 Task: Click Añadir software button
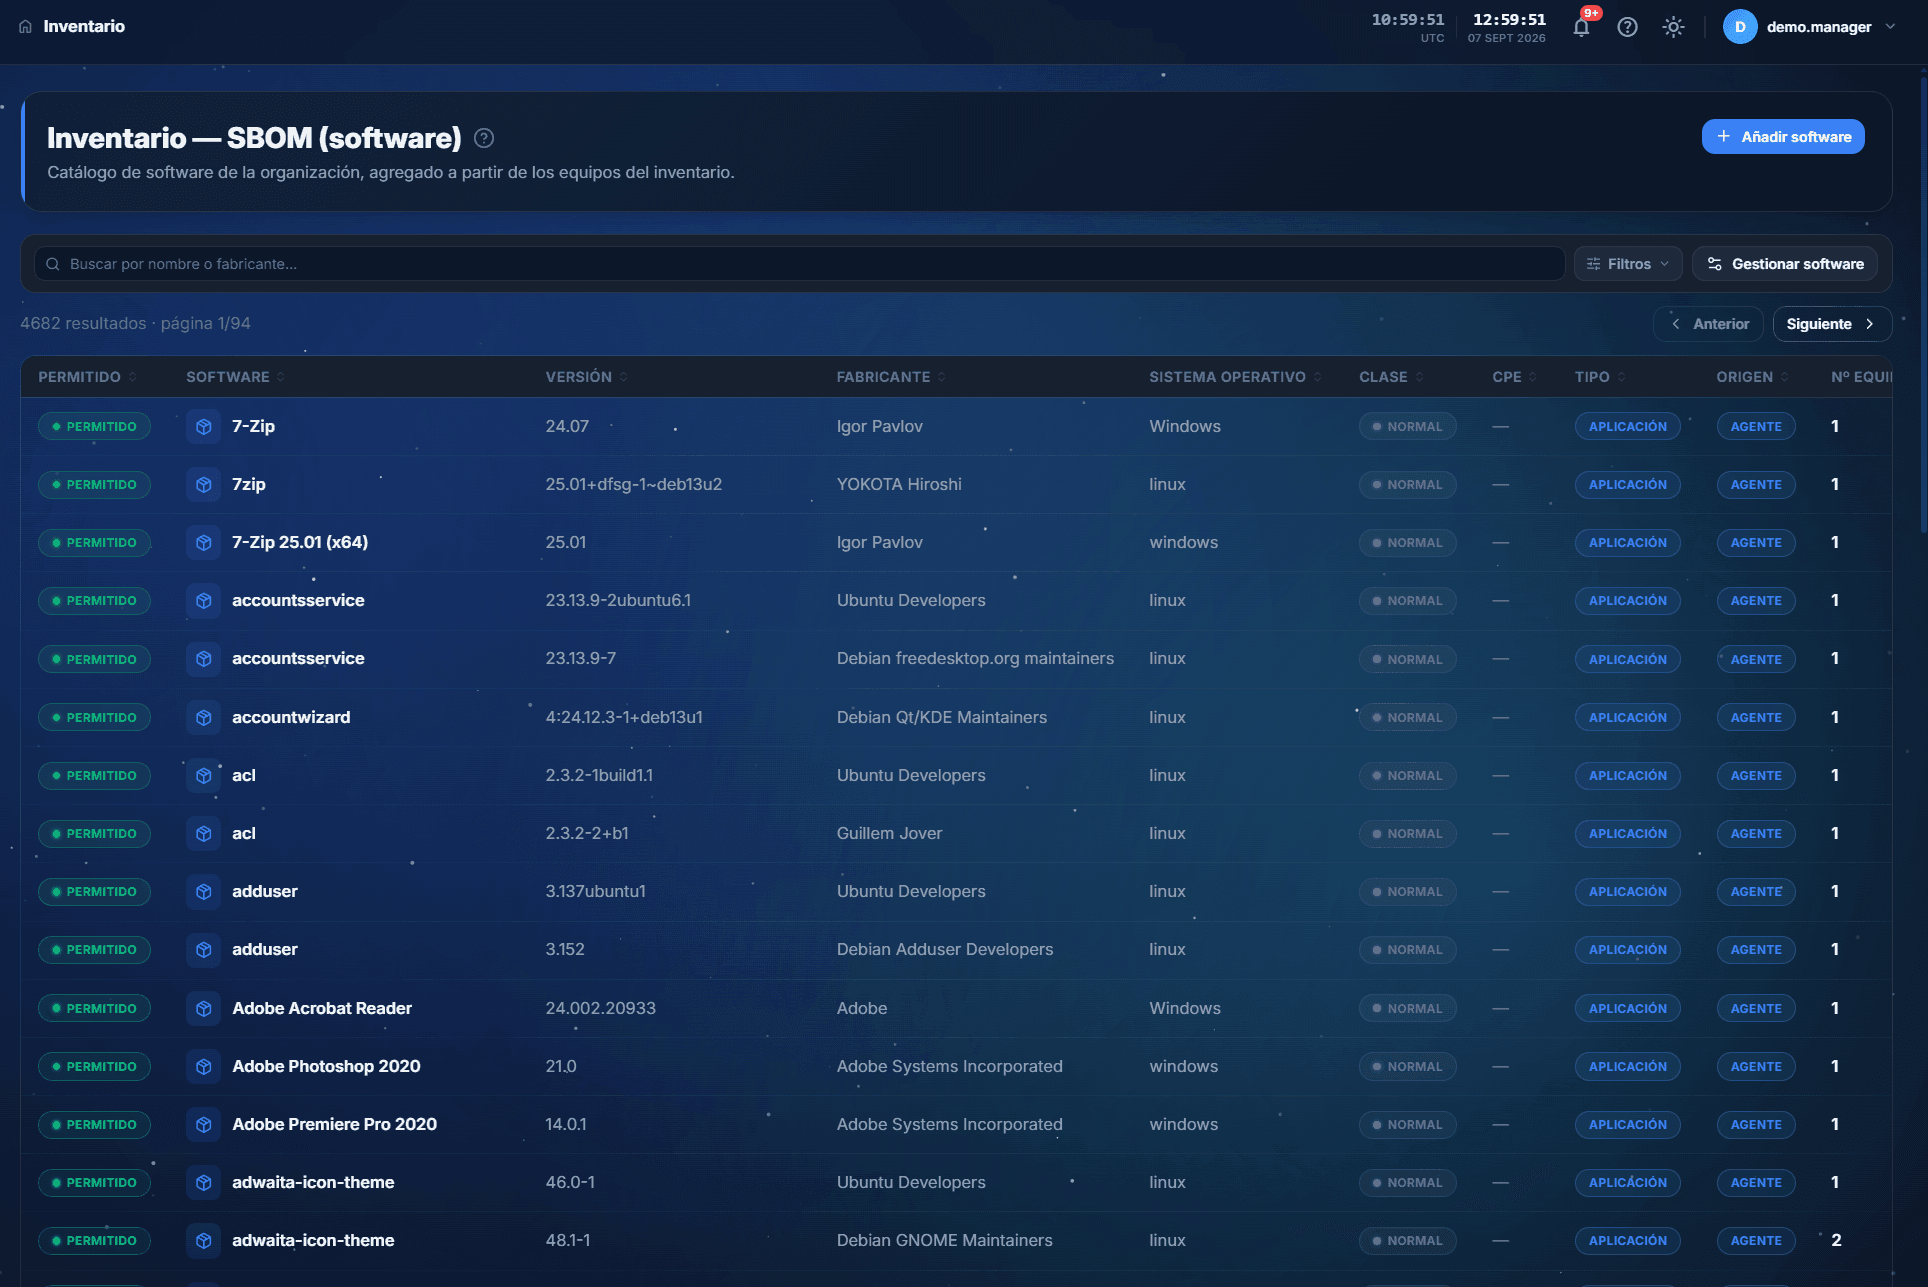point(1783,137)
